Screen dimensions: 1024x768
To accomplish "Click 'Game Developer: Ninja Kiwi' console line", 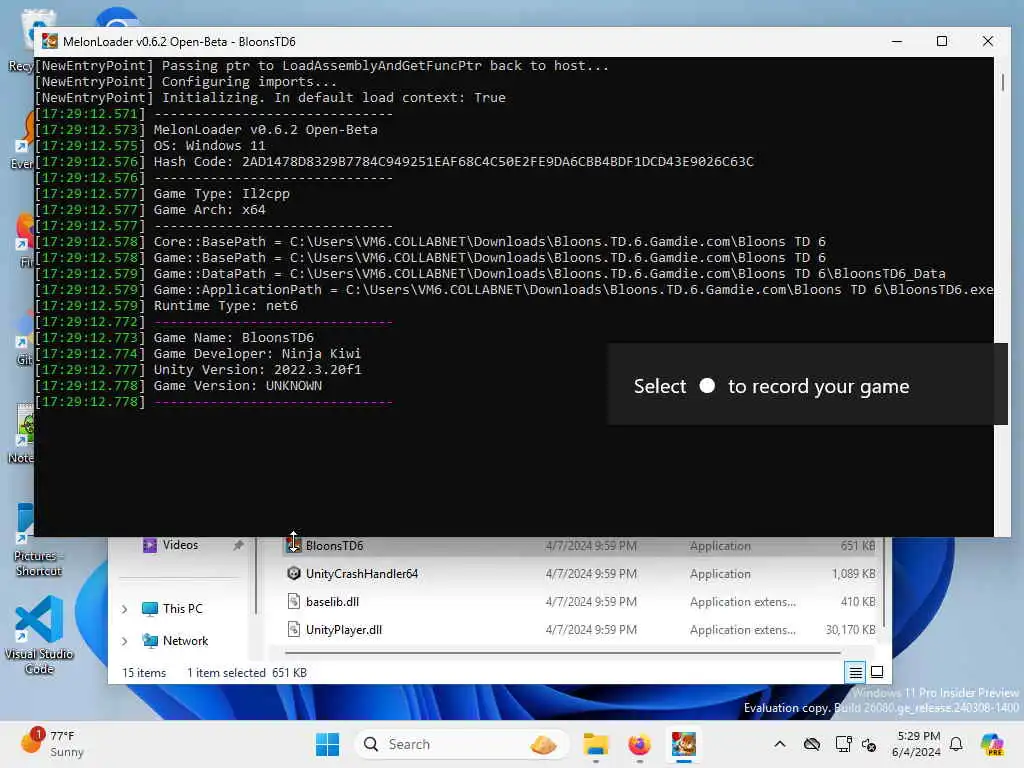I will [x=257, y=353].
